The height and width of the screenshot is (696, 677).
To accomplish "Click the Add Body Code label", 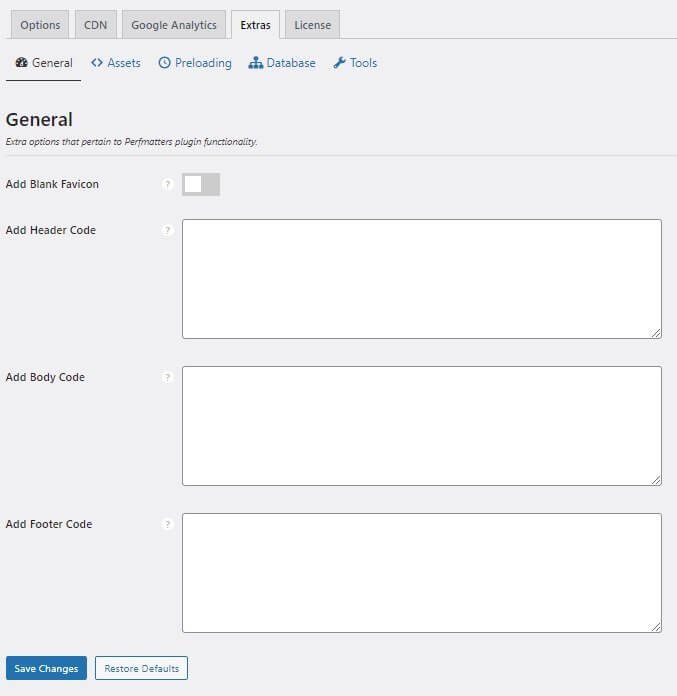I will point(45,377).
